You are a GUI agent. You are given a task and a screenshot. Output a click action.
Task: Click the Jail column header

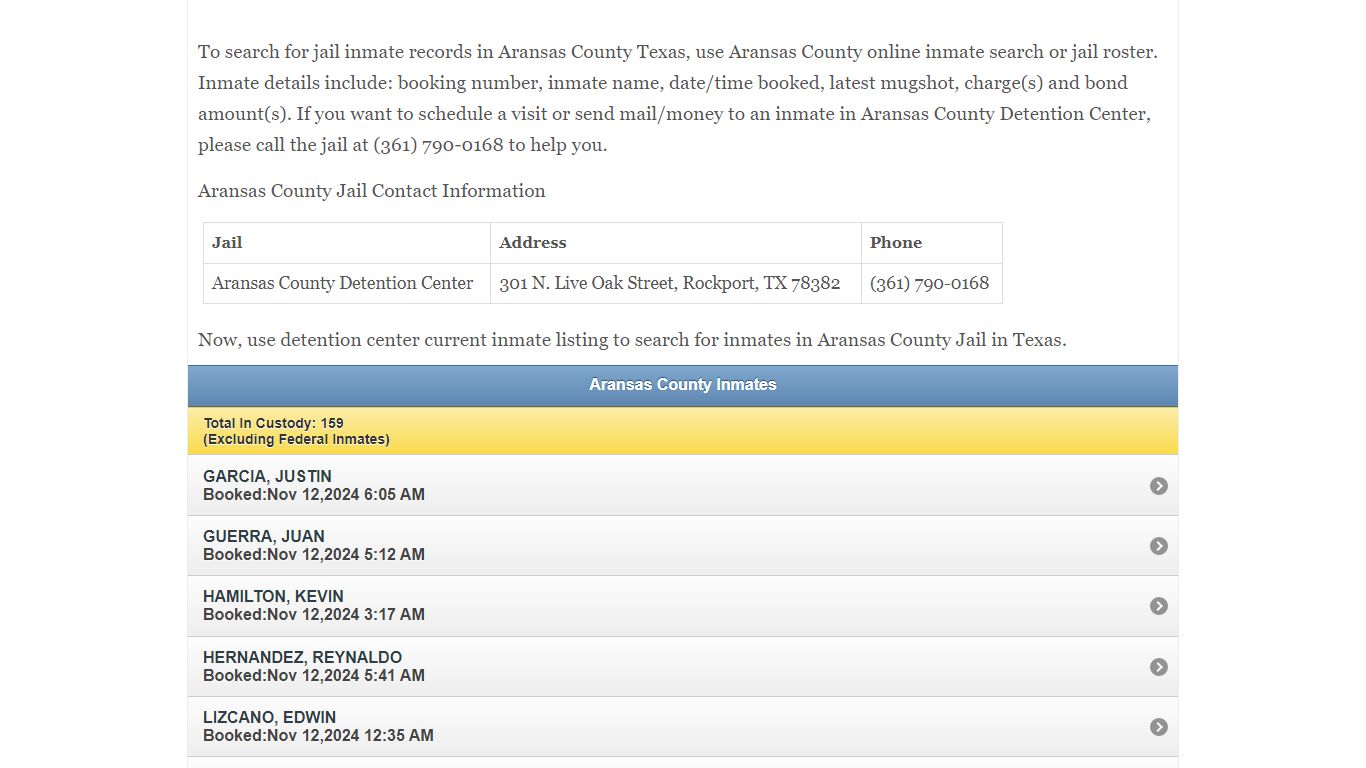[x=347, y=243]
